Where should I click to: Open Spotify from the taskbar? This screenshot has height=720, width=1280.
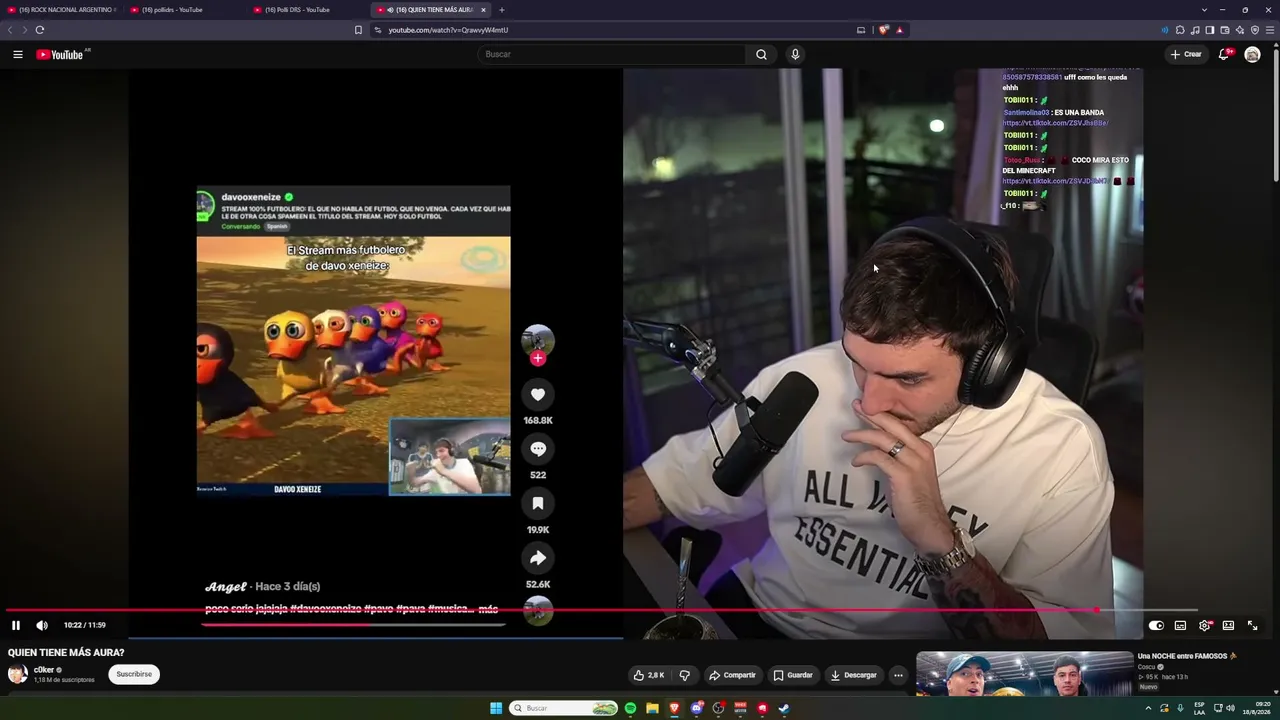tap(630, 708)
